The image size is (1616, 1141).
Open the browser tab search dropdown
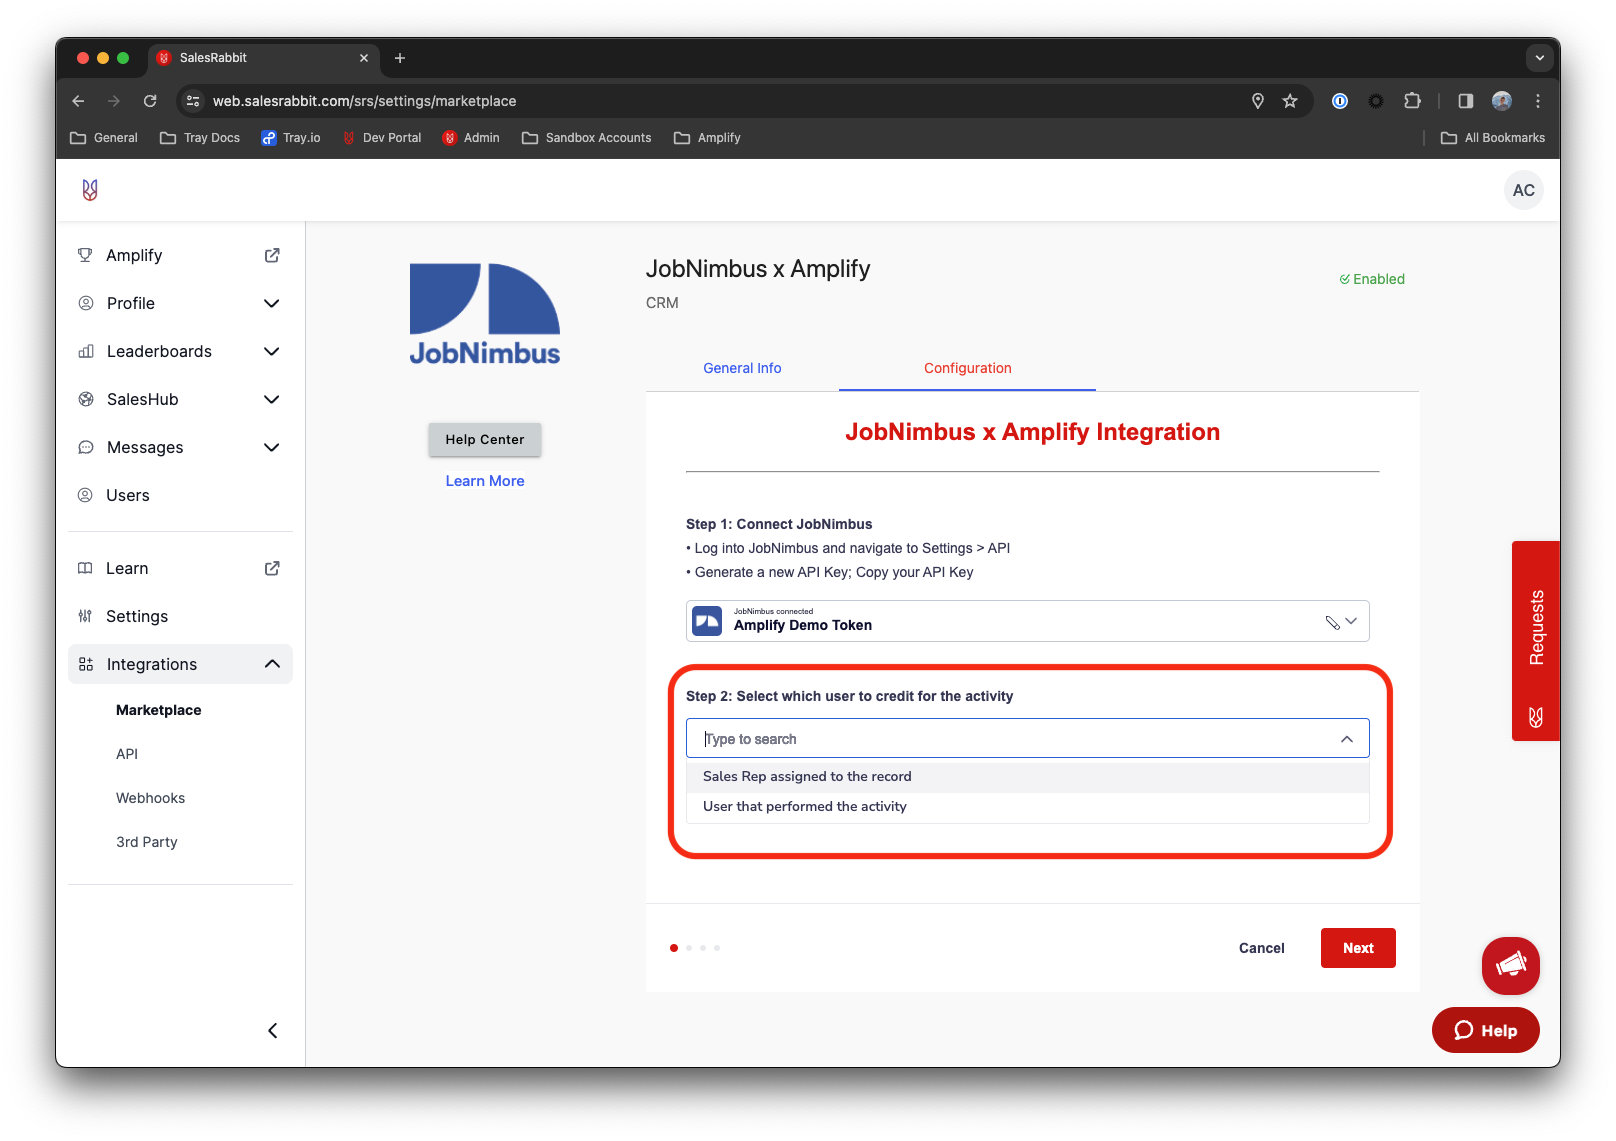click(1539, 58)
